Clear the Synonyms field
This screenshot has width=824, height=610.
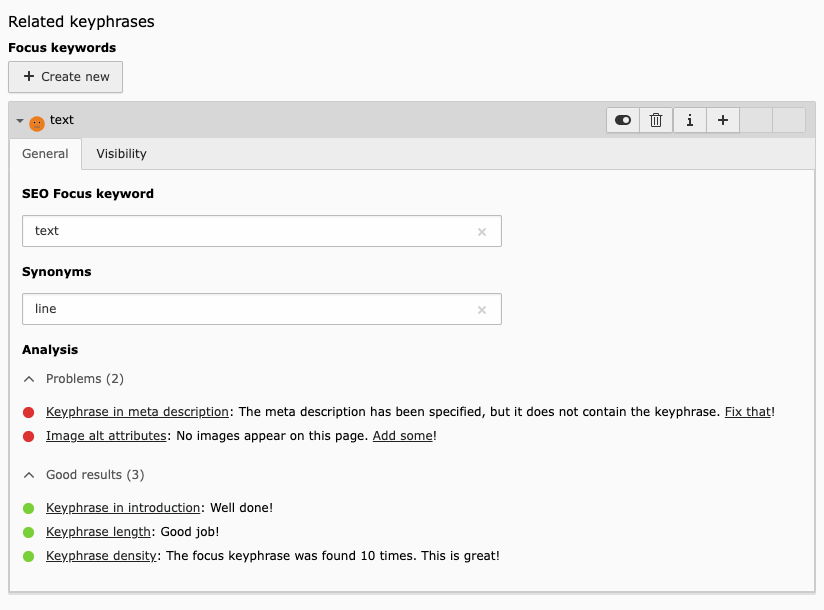point(481,310)
